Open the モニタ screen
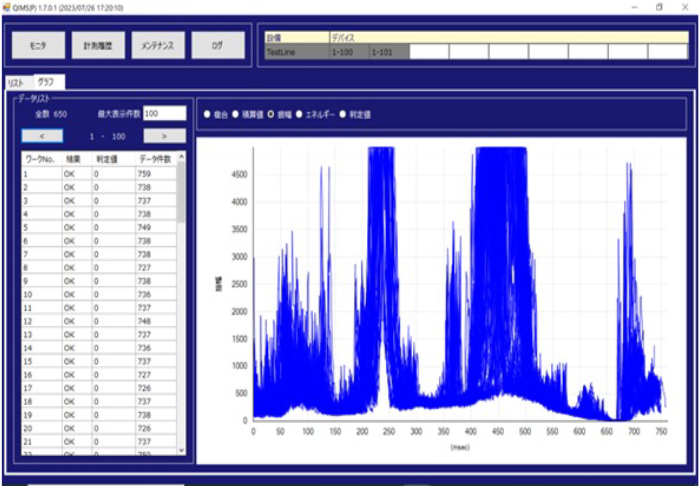Viewport: 700px width, 486px height. click(38, 45)
